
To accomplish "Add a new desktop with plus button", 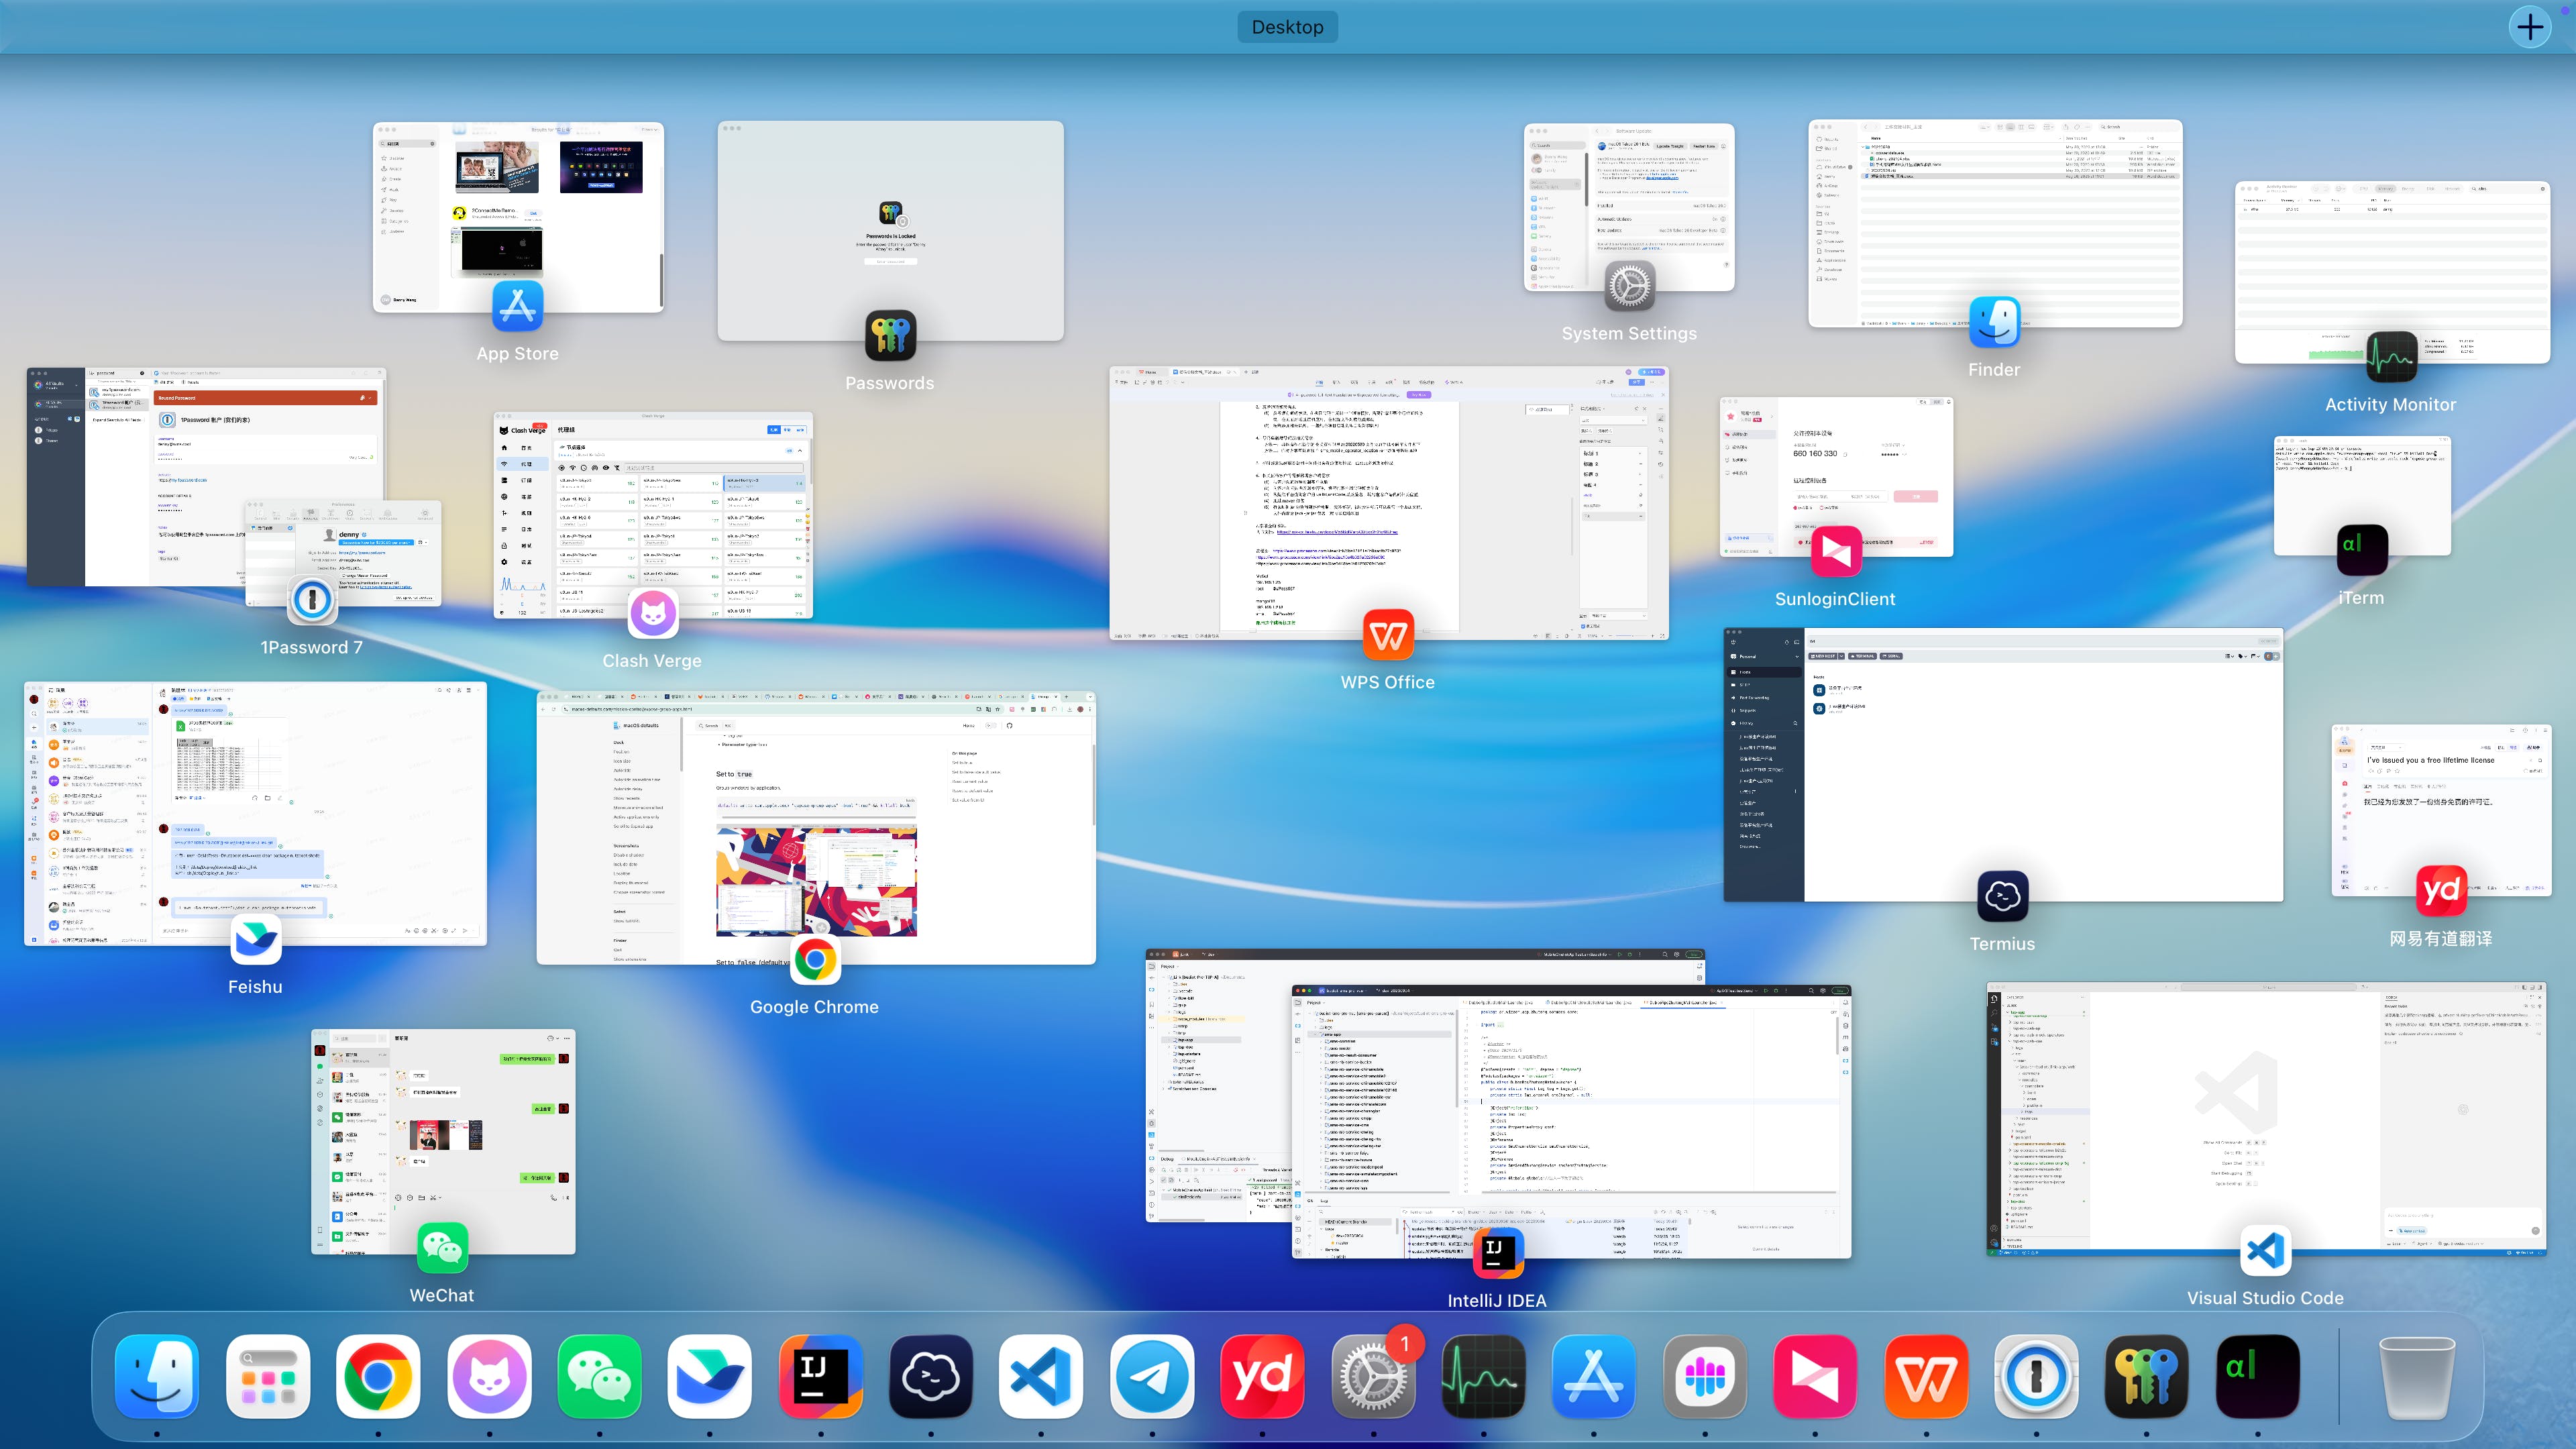I will coord(2530,27).
